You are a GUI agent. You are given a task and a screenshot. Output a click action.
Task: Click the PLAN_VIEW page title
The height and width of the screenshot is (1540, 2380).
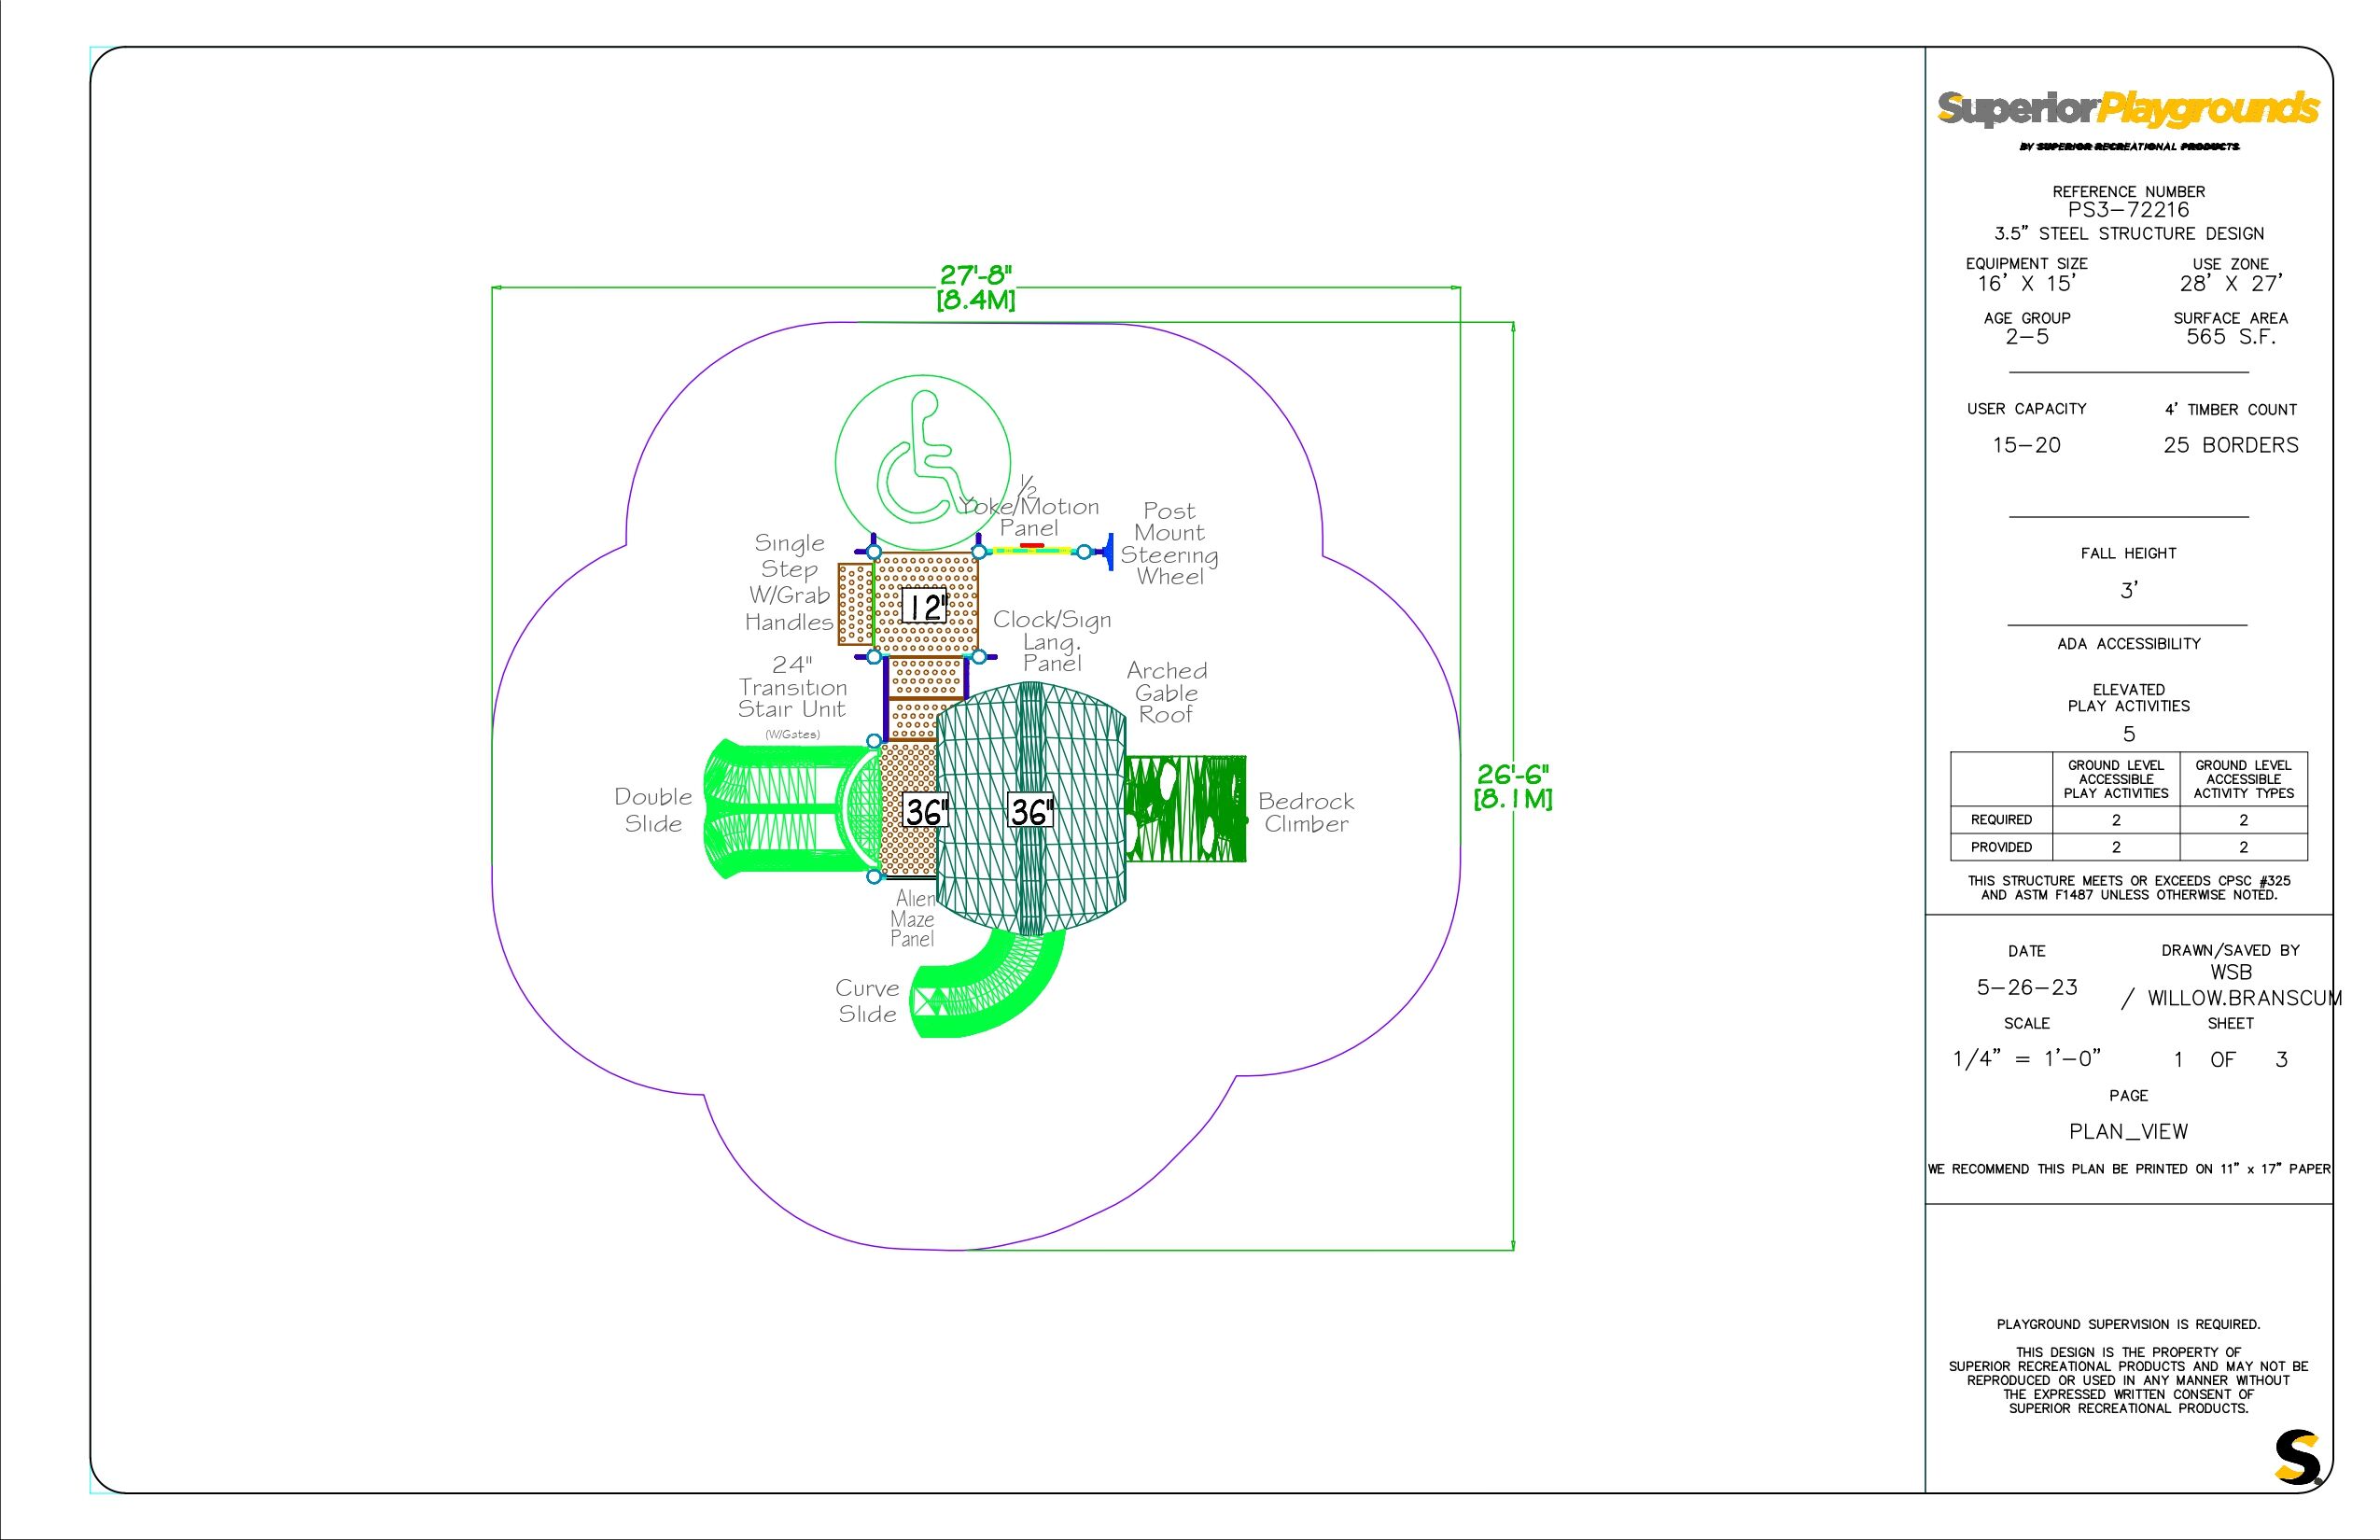pyautogui.click(x=2128, y=1132)
